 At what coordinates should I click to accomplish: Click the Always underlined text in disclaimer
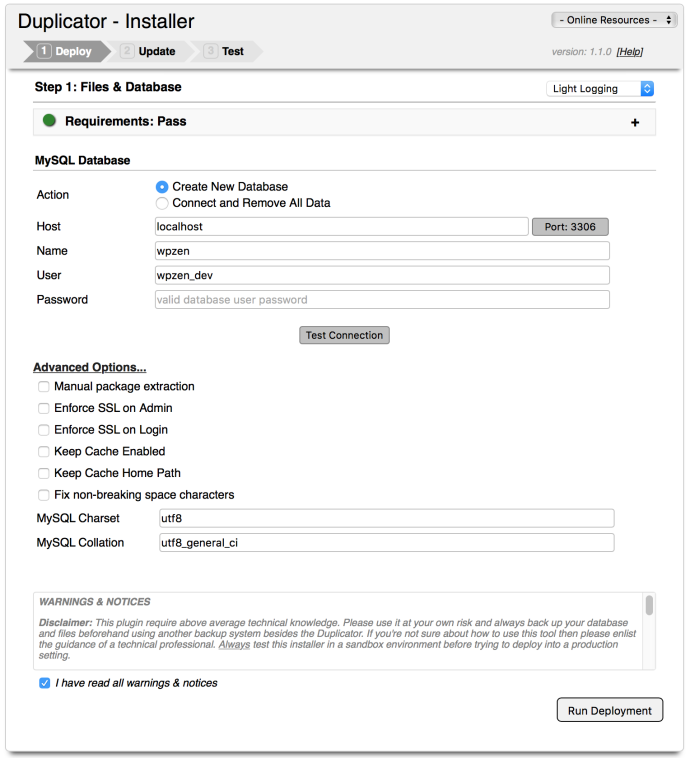[x=234, y=645]
